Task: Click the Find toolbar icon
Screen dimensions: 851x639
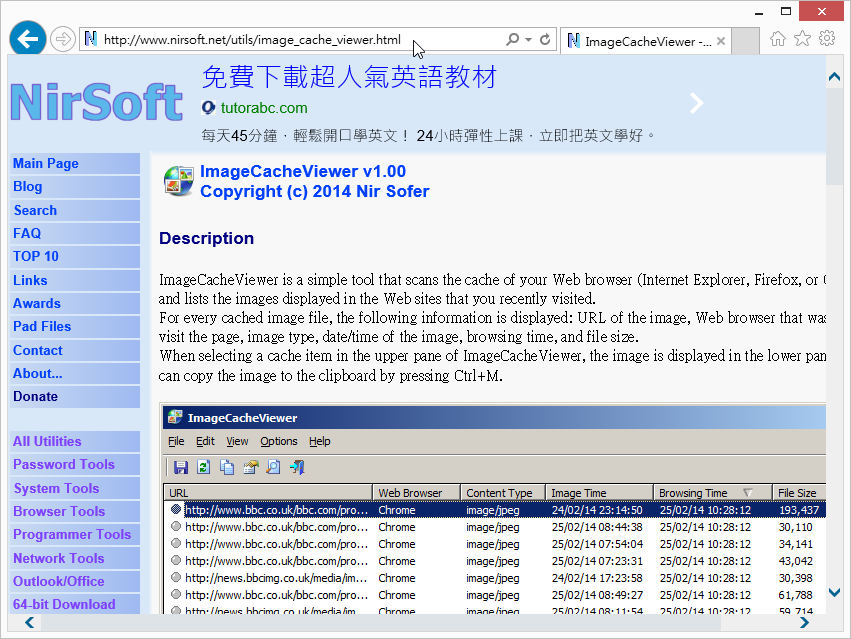Action: 274,467
